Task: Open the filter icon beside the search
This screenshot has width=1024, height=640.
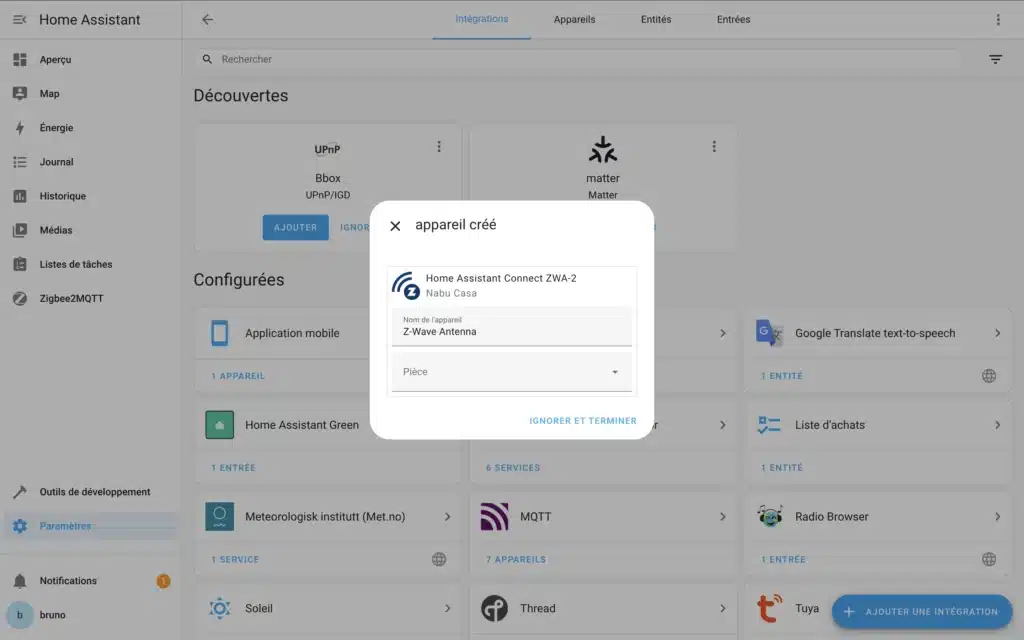Action: 995,59
